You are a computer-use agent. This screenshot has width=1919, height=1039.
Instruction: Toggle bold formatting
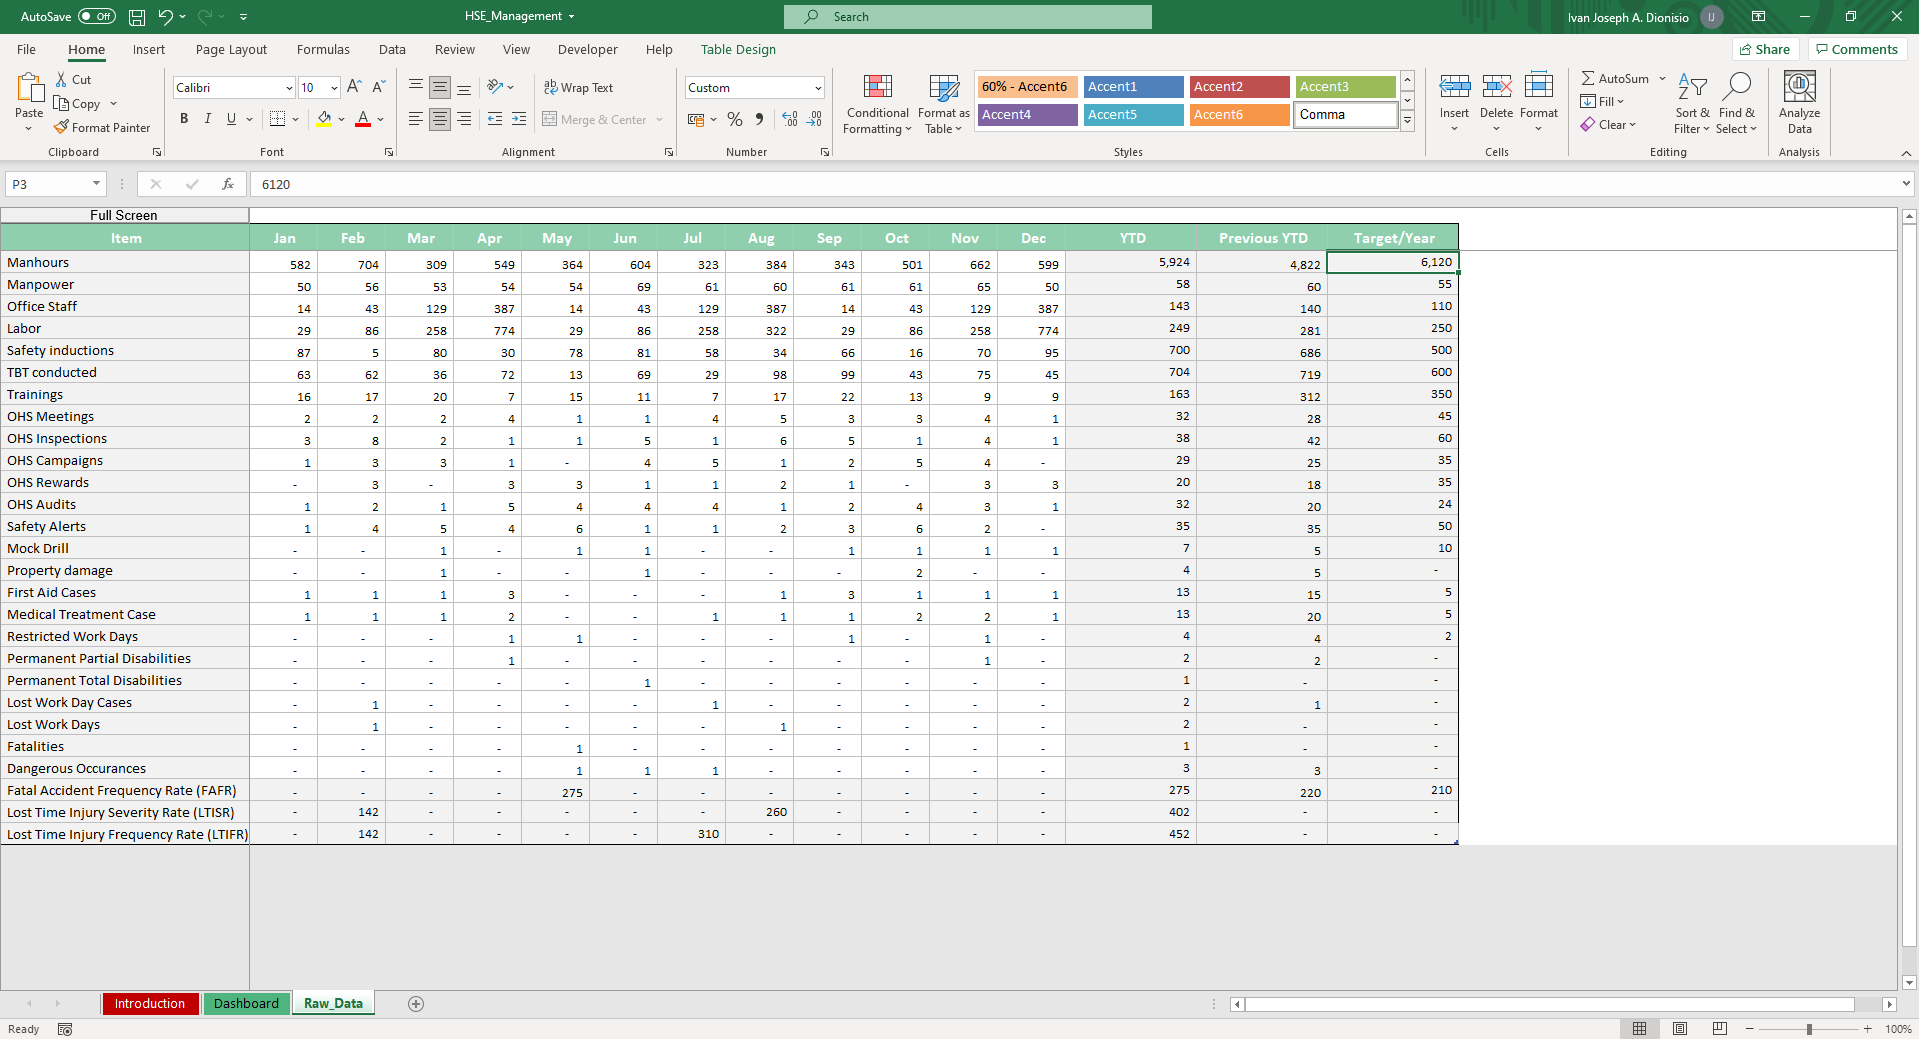[183, 119]
